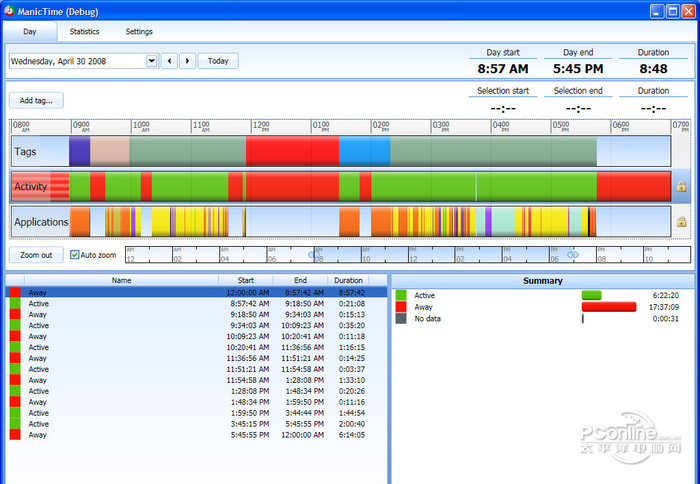The height and width of the screenshot is (484, 700).
Task: Select the red tag block in Tags timeline
Action: click(292, 151)
